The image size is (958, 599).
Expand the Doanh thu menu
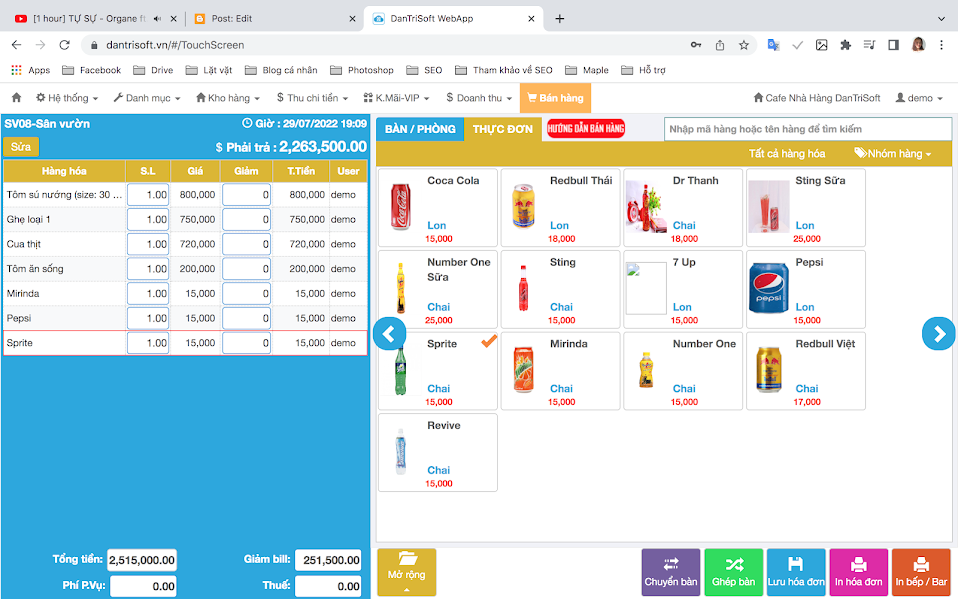[x=479, y=98]
